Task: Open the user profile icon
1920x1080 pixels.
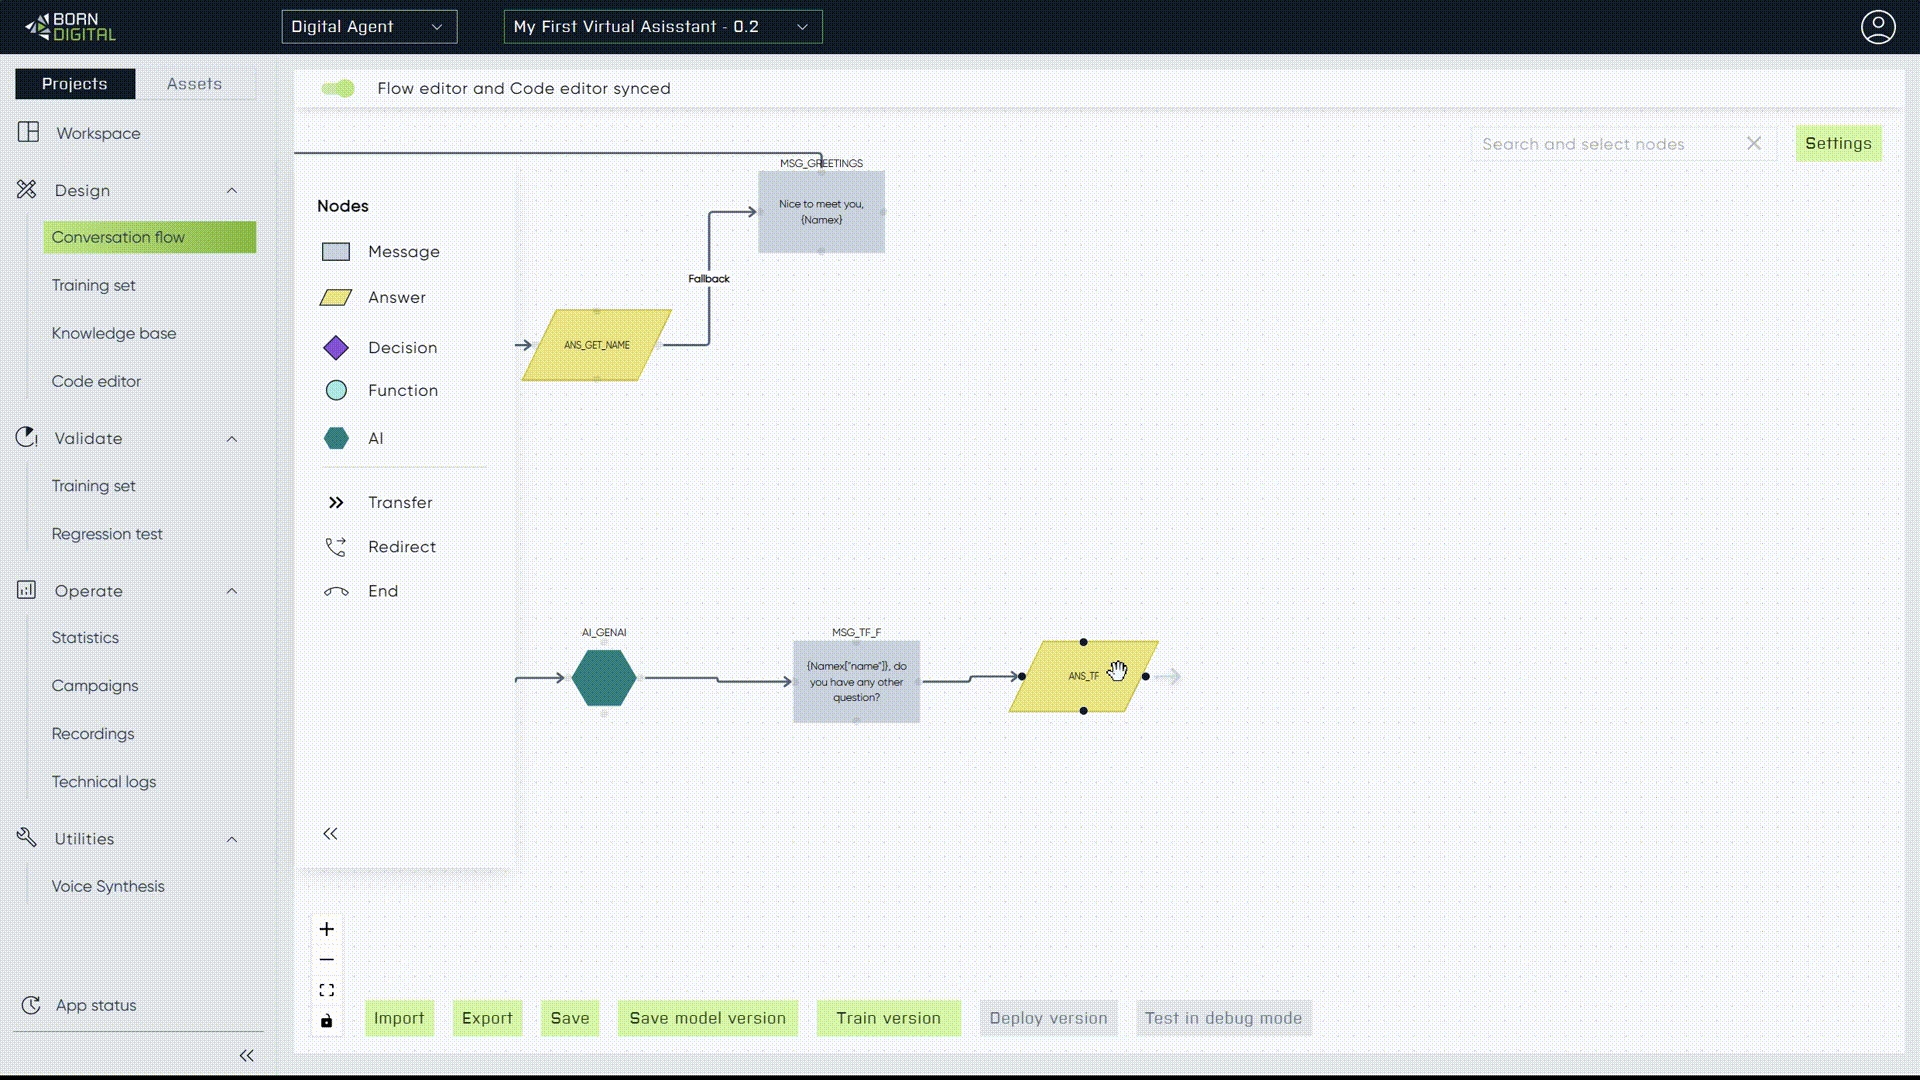Action: pyautogui.click(x=1877, y=27)
